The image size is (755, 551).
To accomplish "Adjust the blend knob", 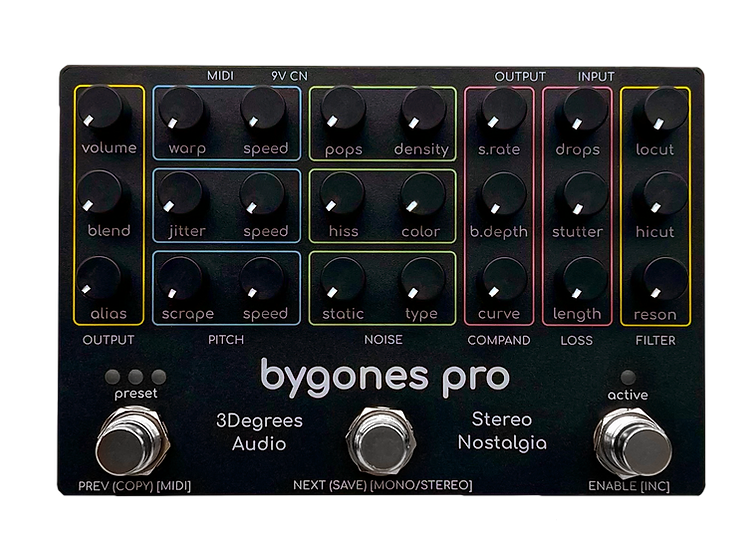I will [99, 192].
